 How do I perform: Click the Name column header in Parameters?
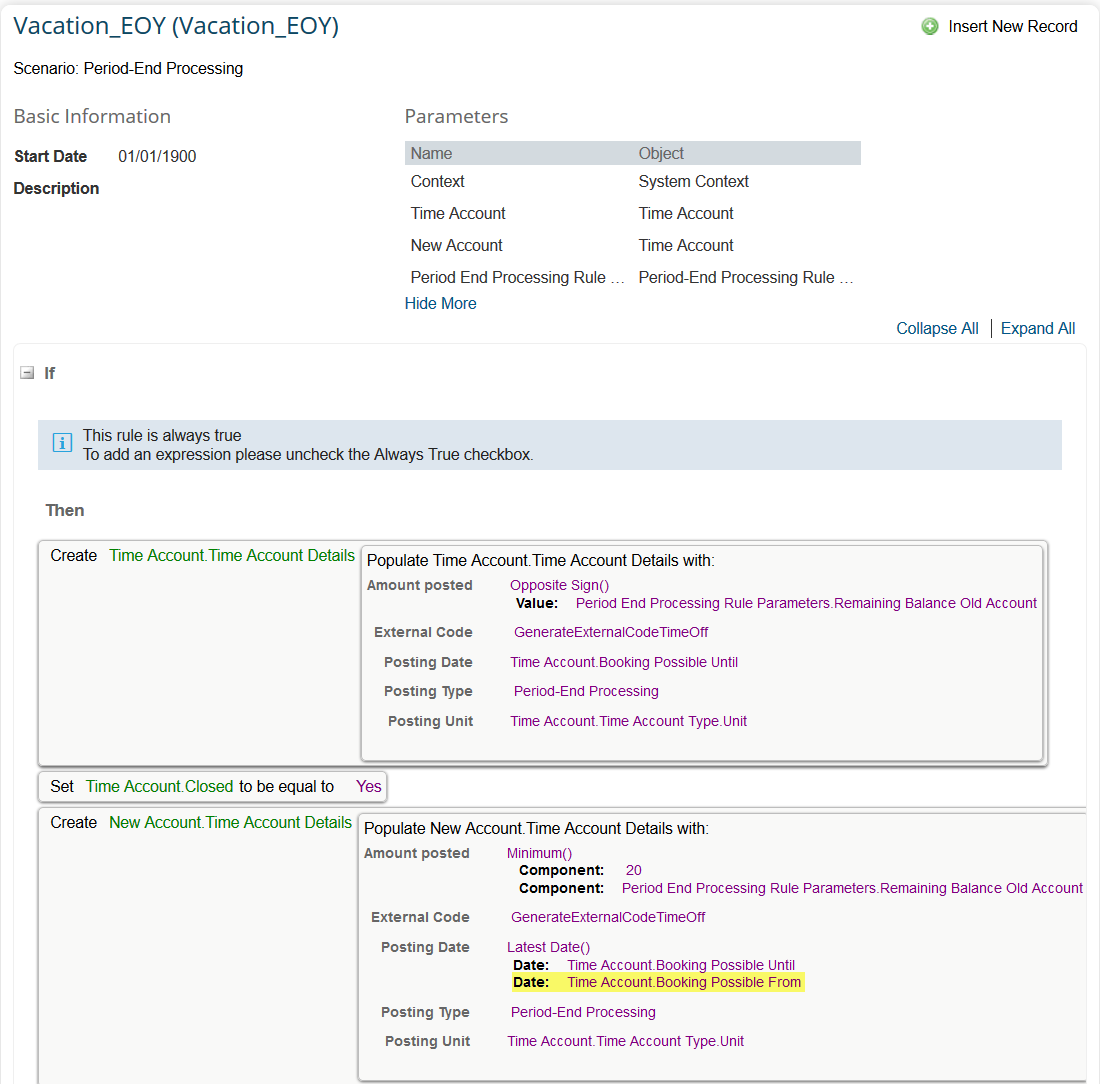[x=431, y=154]
